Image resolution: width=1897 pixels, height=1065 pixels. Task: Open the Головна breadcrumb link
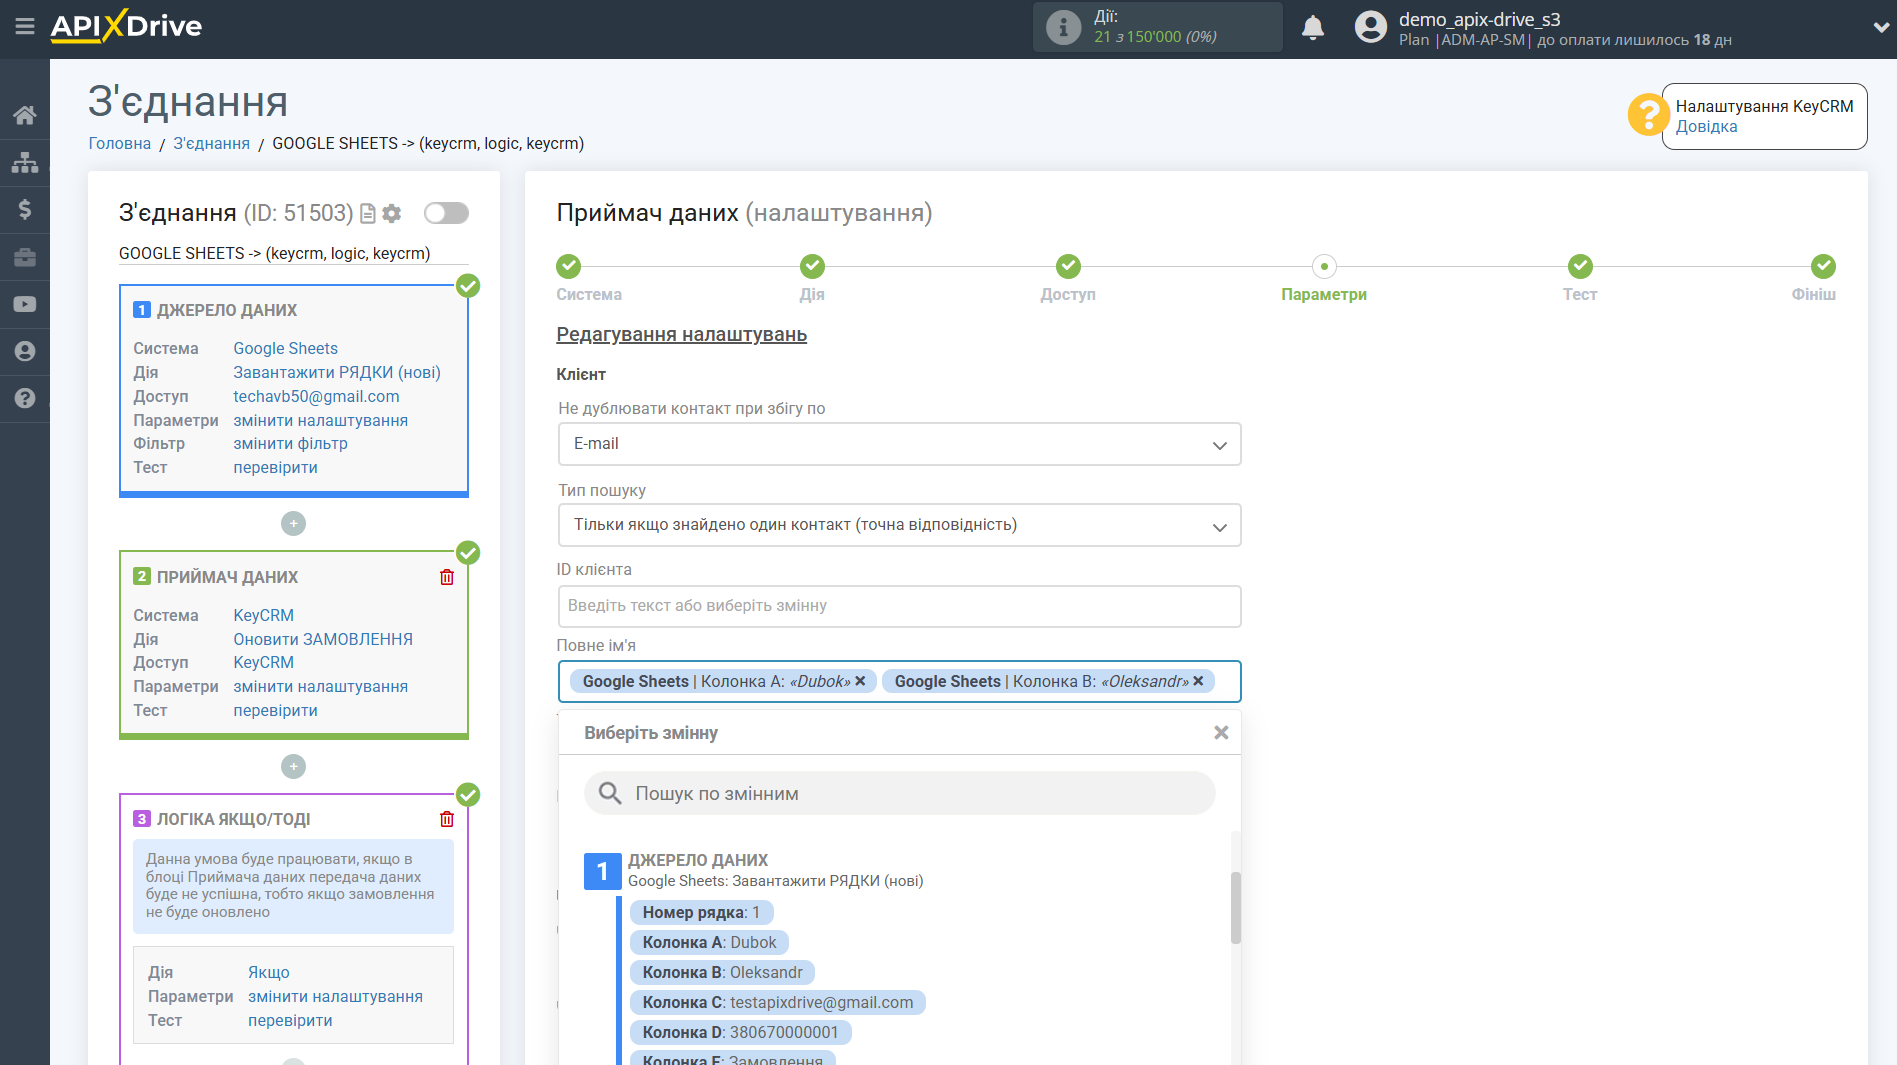pyautogui.click(x=120, y=143)
